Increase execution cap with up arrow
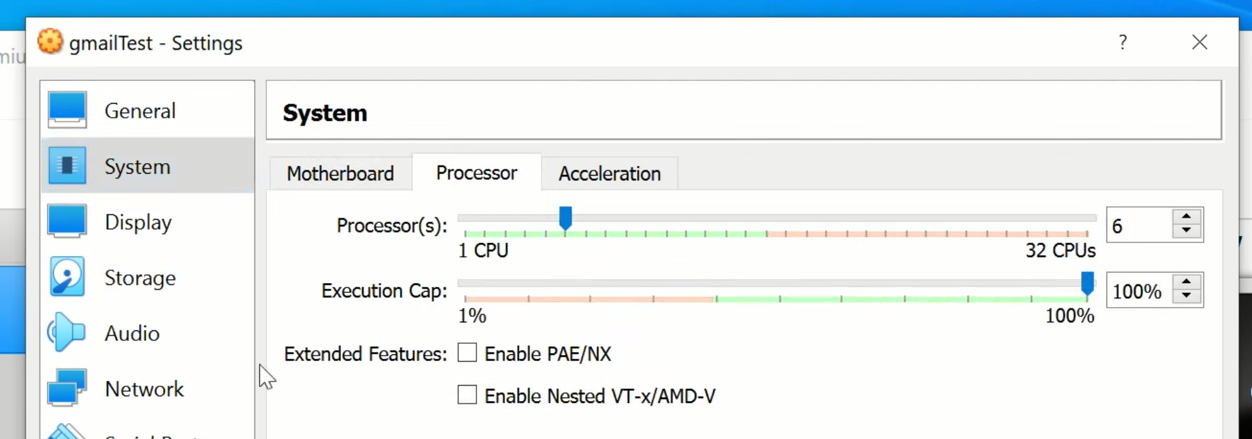 pos(1187,282)
